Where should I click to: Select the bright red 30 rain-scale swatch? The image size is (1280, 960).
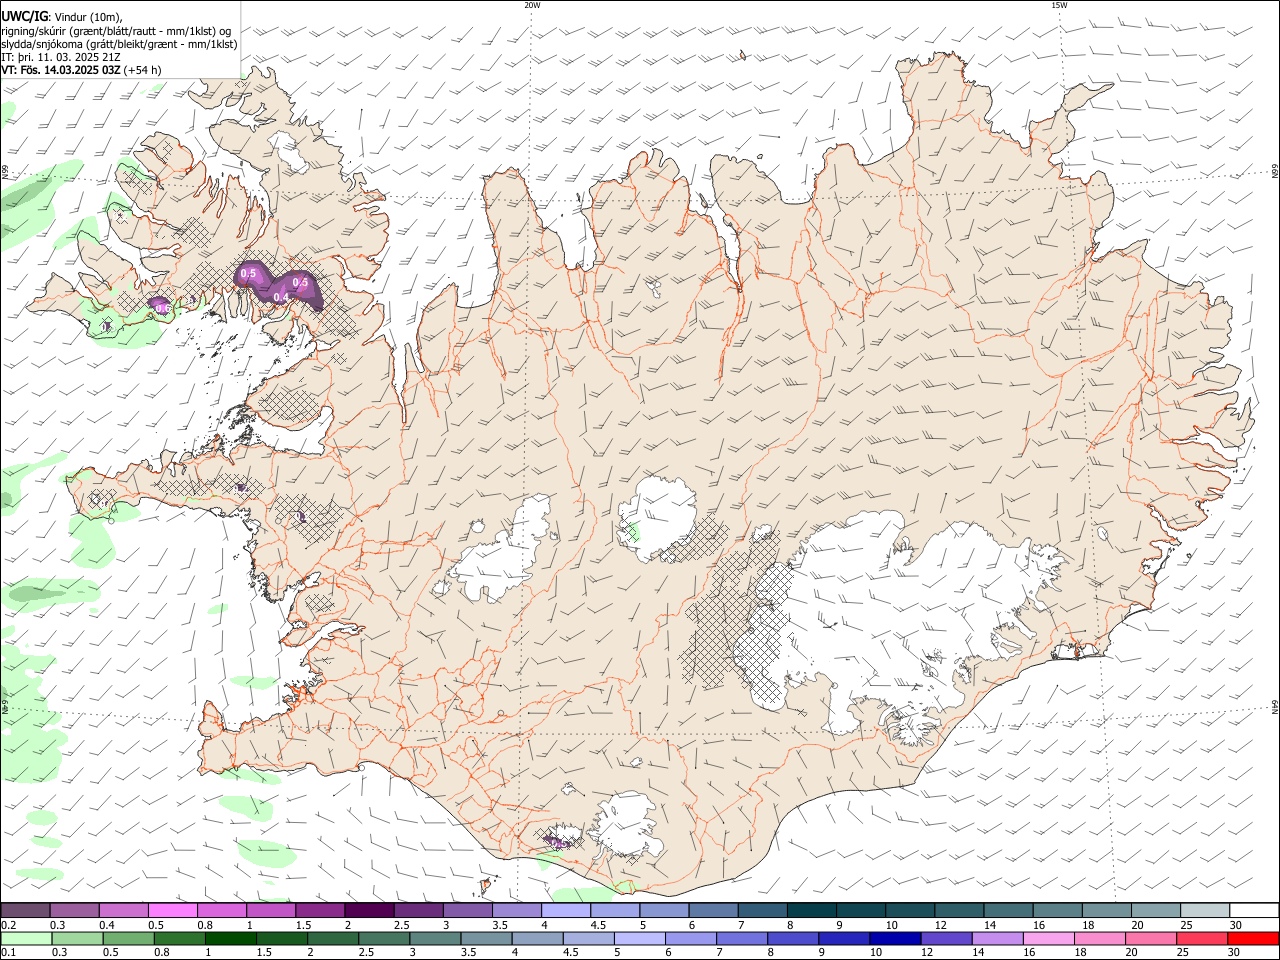click(x=1252, y=938)
